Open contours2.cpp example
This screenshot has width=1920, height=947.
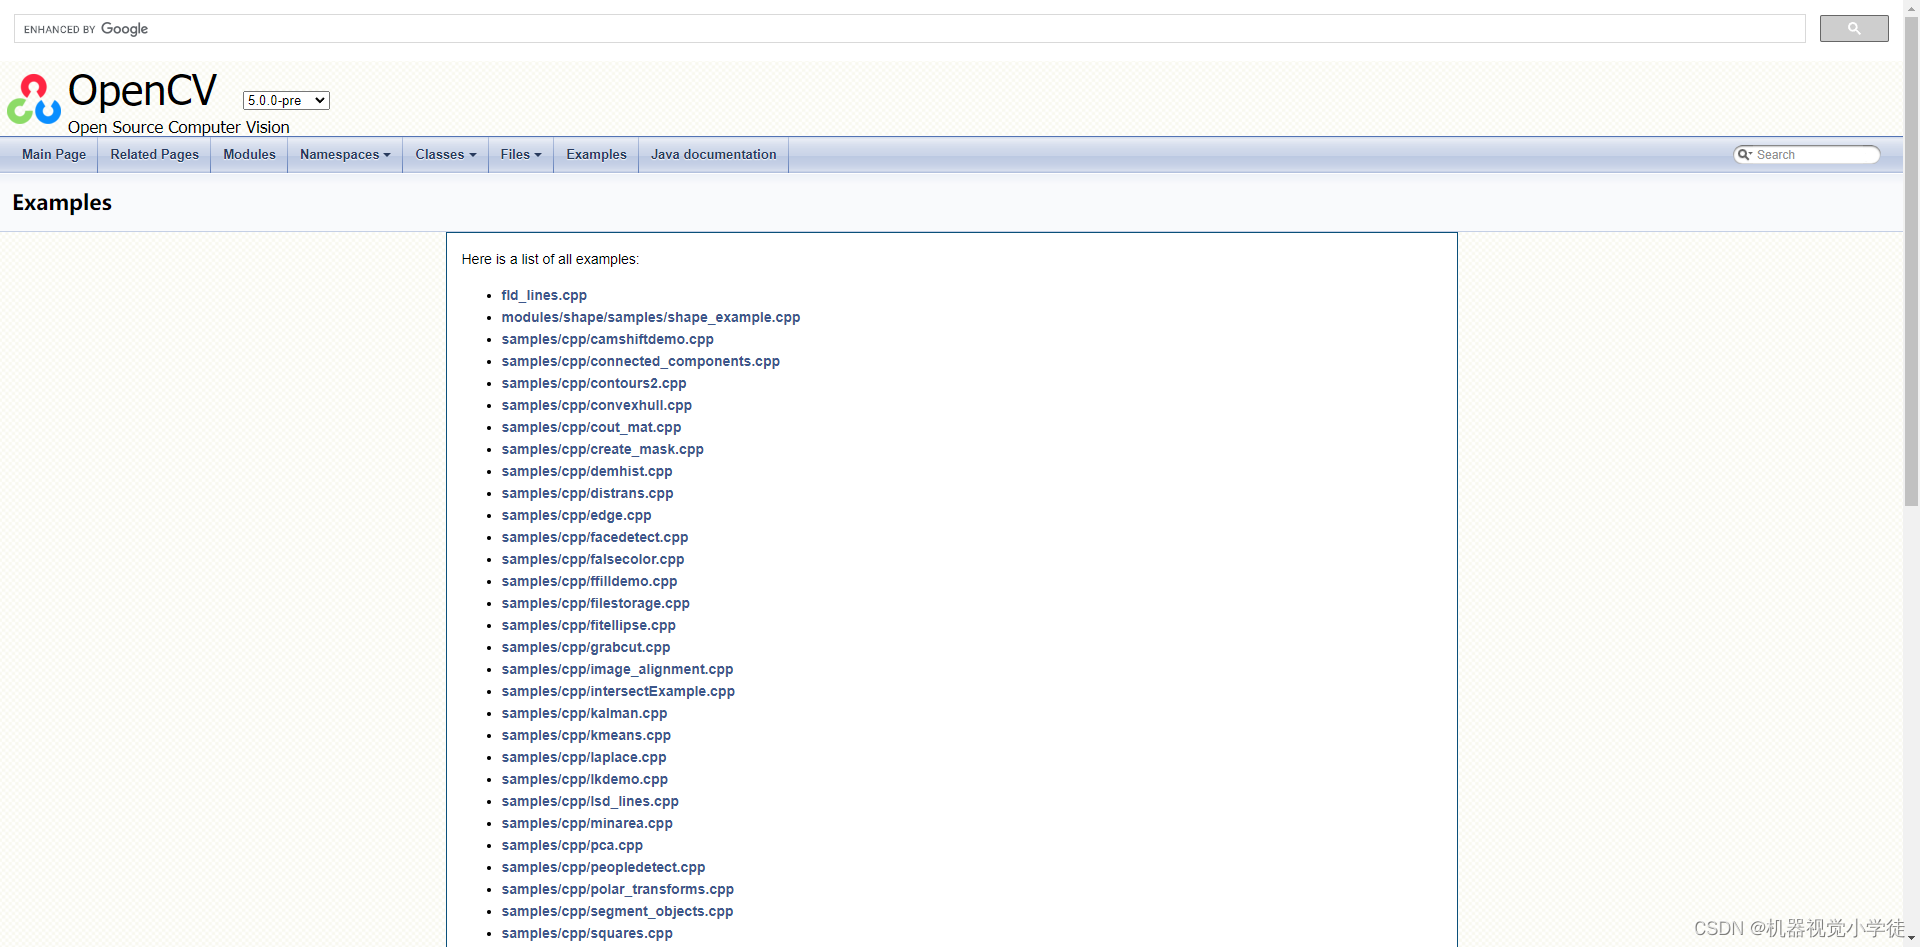pyautogui.click(x=594, y=383)
